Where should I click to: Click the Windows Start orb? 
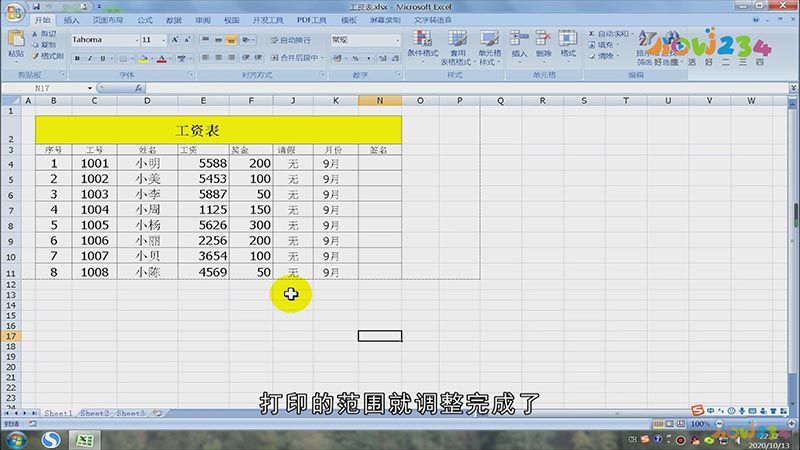pyautogui.click(x=16, y=440)
